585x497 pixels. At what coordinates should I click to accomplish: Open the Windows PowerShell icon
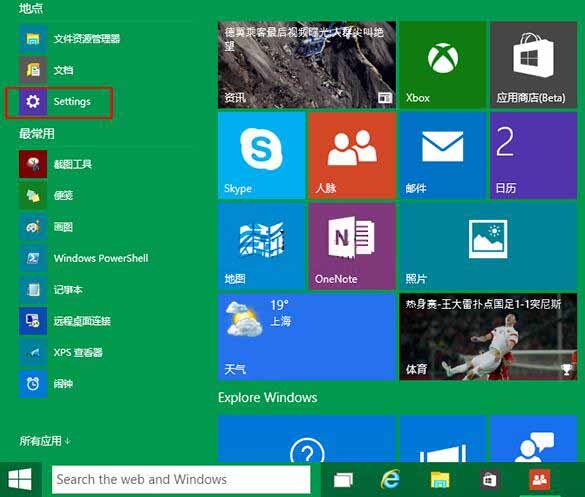click(33, 258)
